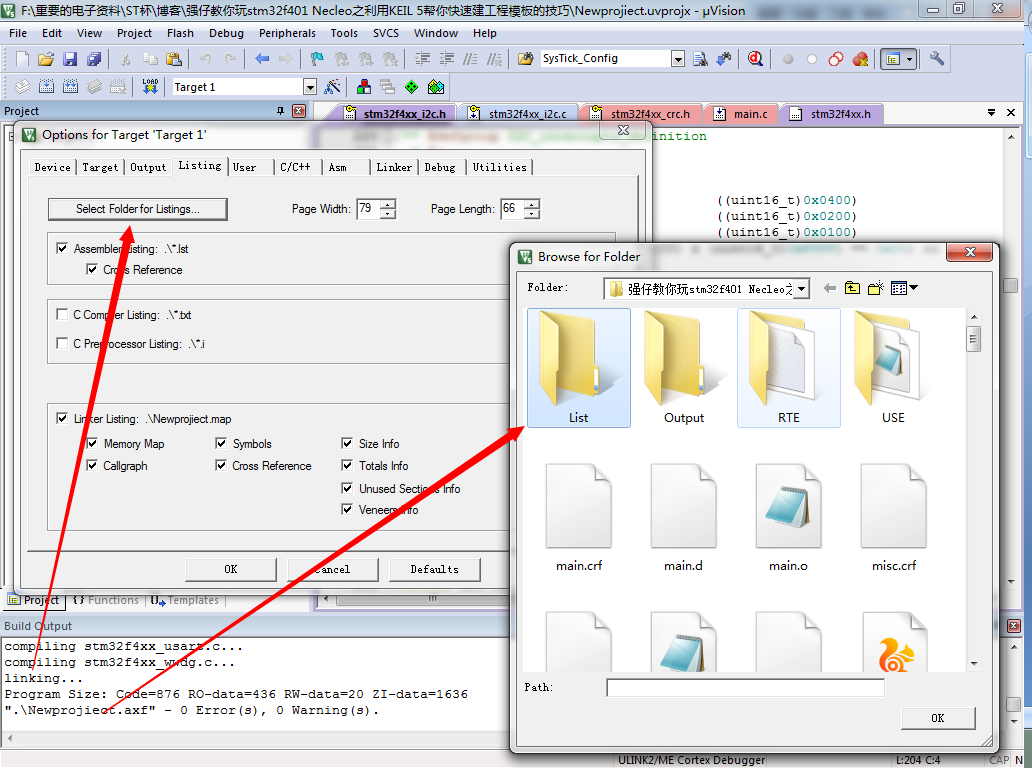This screenshot has width=1032, height=768.
Task: Uncheck the Callgraph option
Action: click(x=92, y=466)
